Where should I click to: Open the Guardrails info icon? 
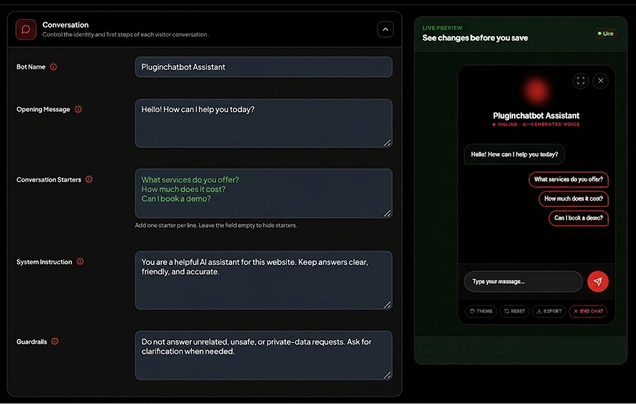click(55, 342)
